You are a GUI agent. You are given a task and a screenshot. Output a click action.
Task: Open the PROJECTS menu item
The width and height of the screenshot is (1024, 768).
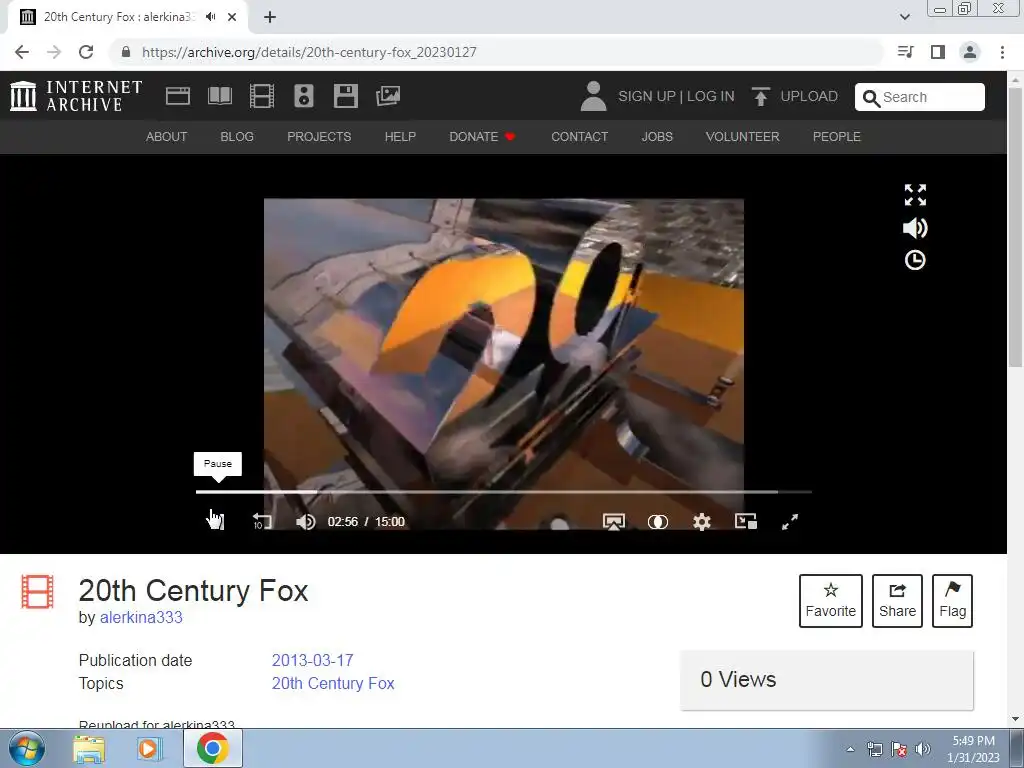(319, 136)
